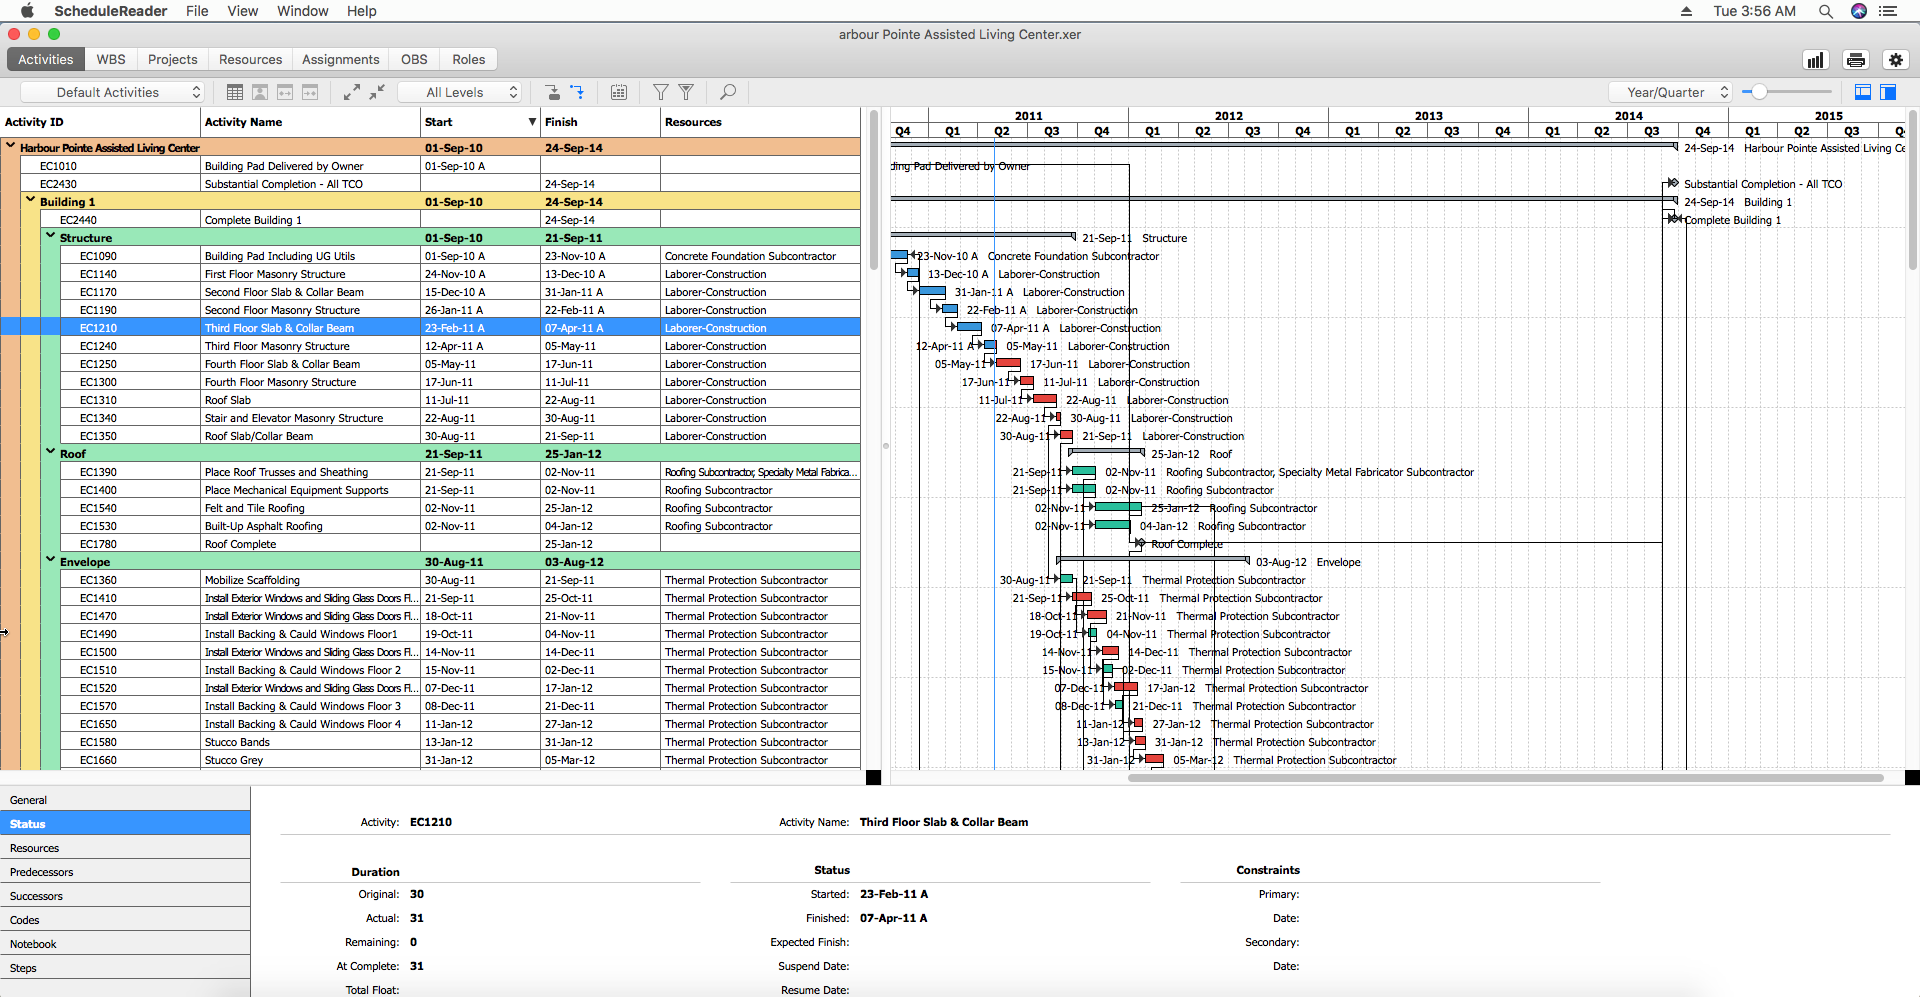Collapse the Structure group row
Viewport: 1920px width, 997px height.
[51, 237]
